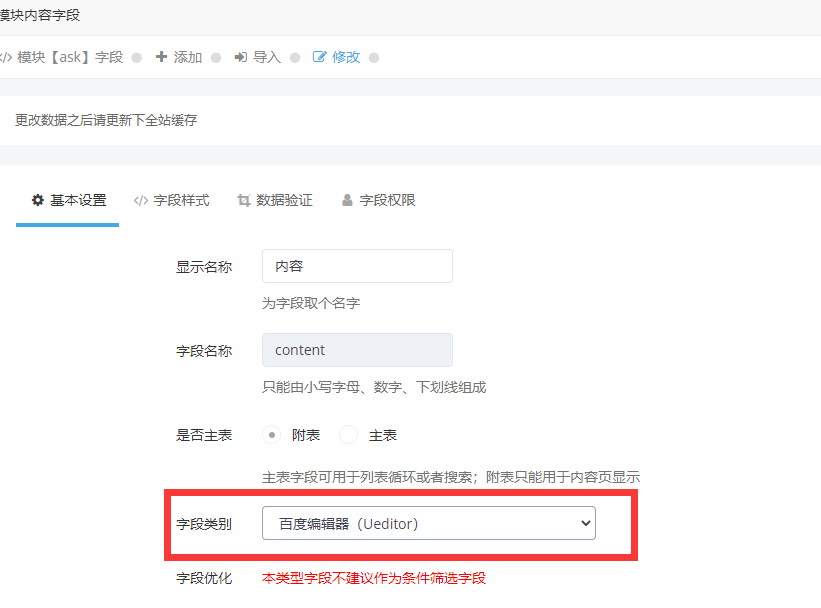The height and width of the screenshot is (608, 821).
Task: Click the import arrow icon beside 导入
Action: point(241,57)
